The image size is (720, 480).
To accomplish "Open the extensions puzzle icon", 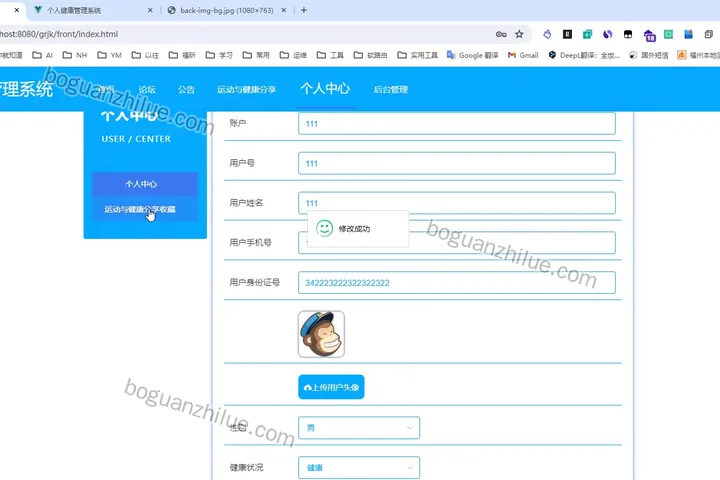I will point(709,34).
